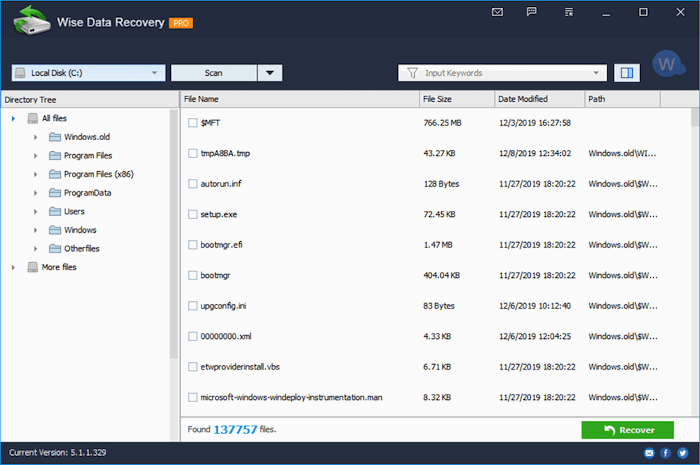This screenshot has width=700, height=465.
Task: Expand the Otherfiles folder node
Action: pos(35,249)
